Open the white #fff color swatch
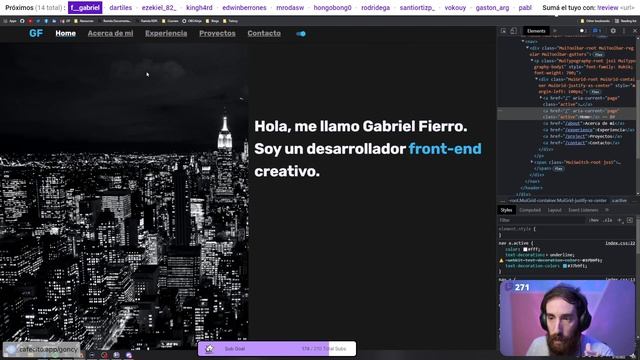 526,249
